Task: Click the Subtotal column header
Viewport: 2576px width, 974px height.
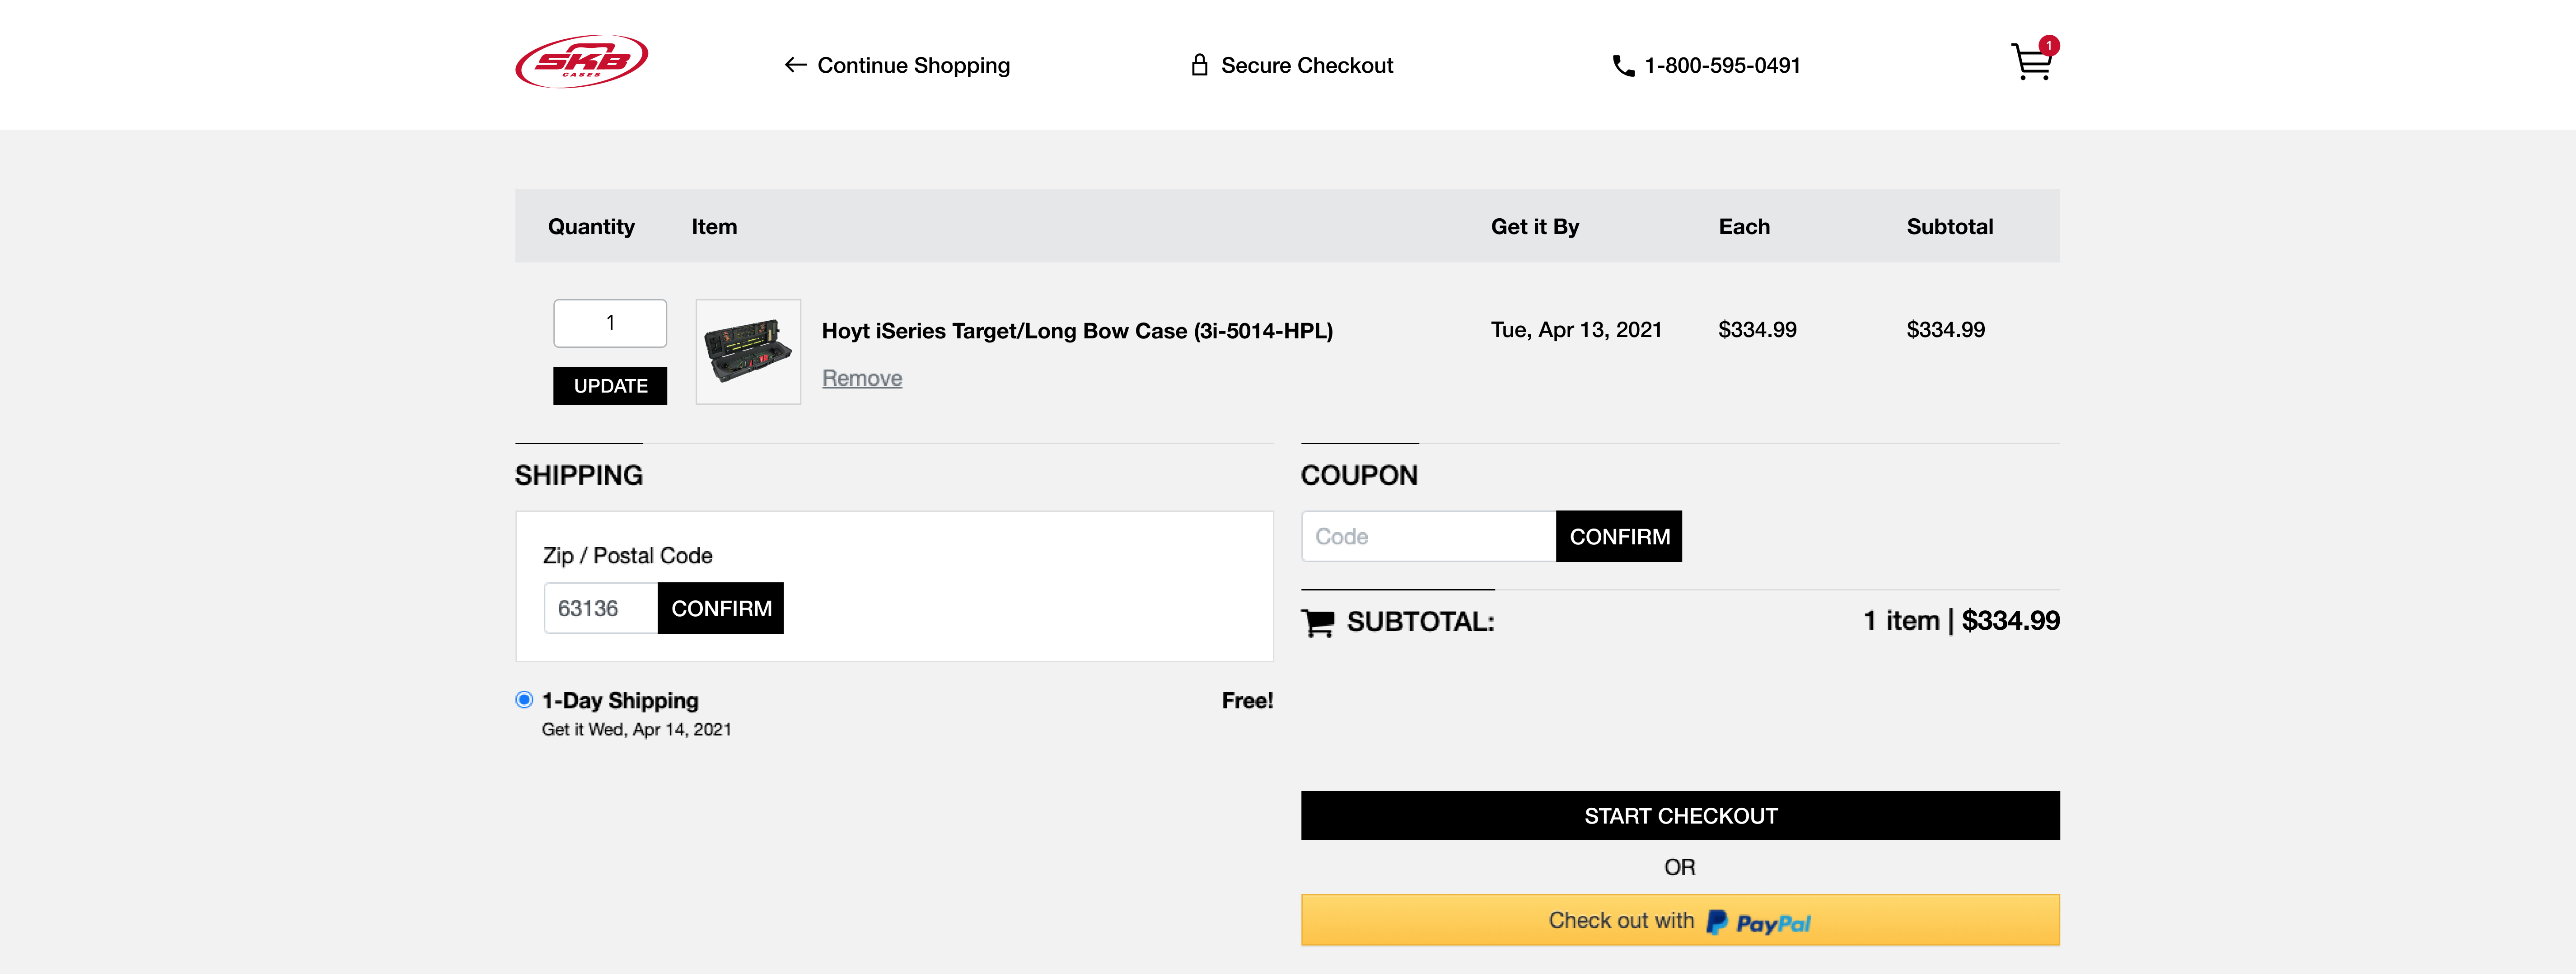Action: [1949, 227]
